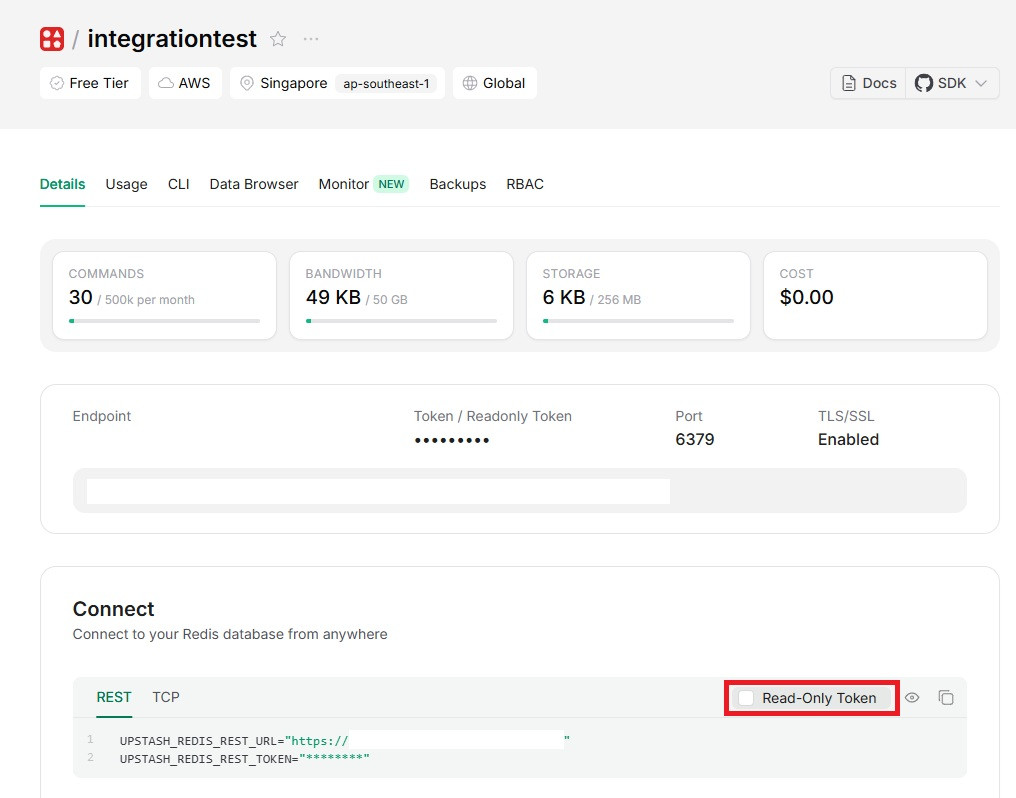
Task: Click the globe icon in Global badge
Action: point(470,83)
